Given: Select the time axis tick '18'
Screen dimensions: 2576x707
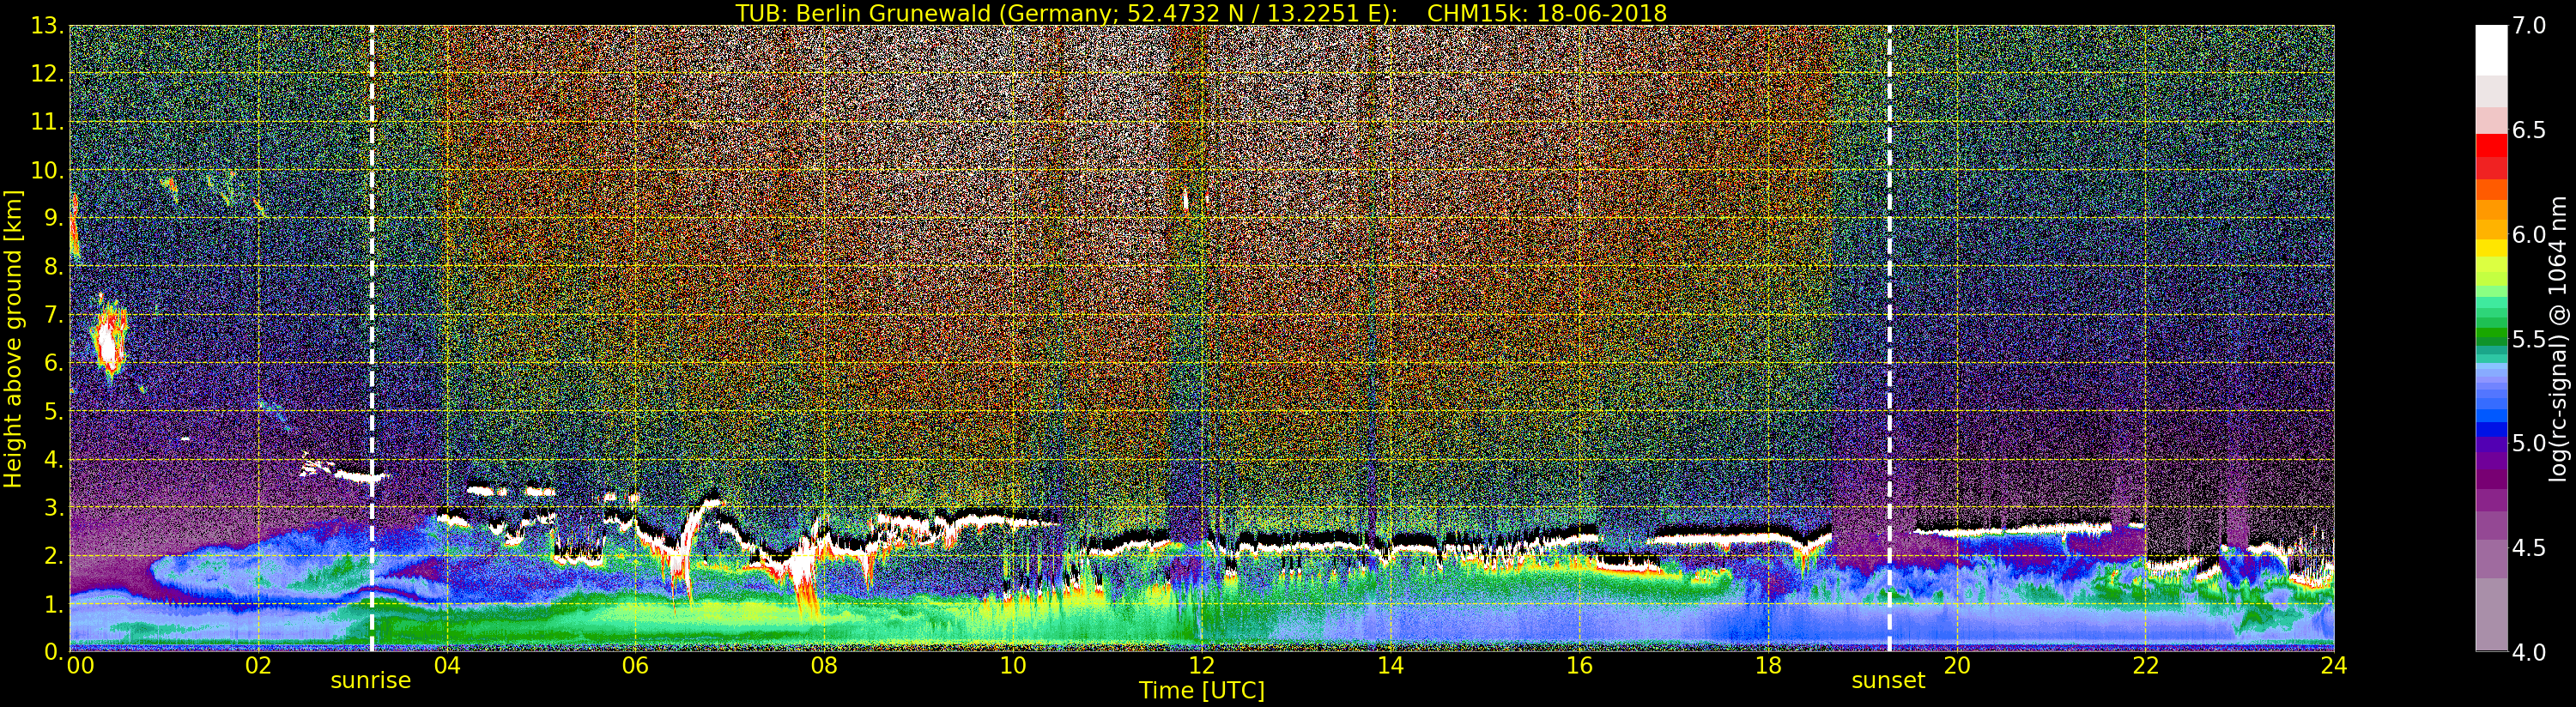Looking at the screenshot, I should [x=1768, y=666].
